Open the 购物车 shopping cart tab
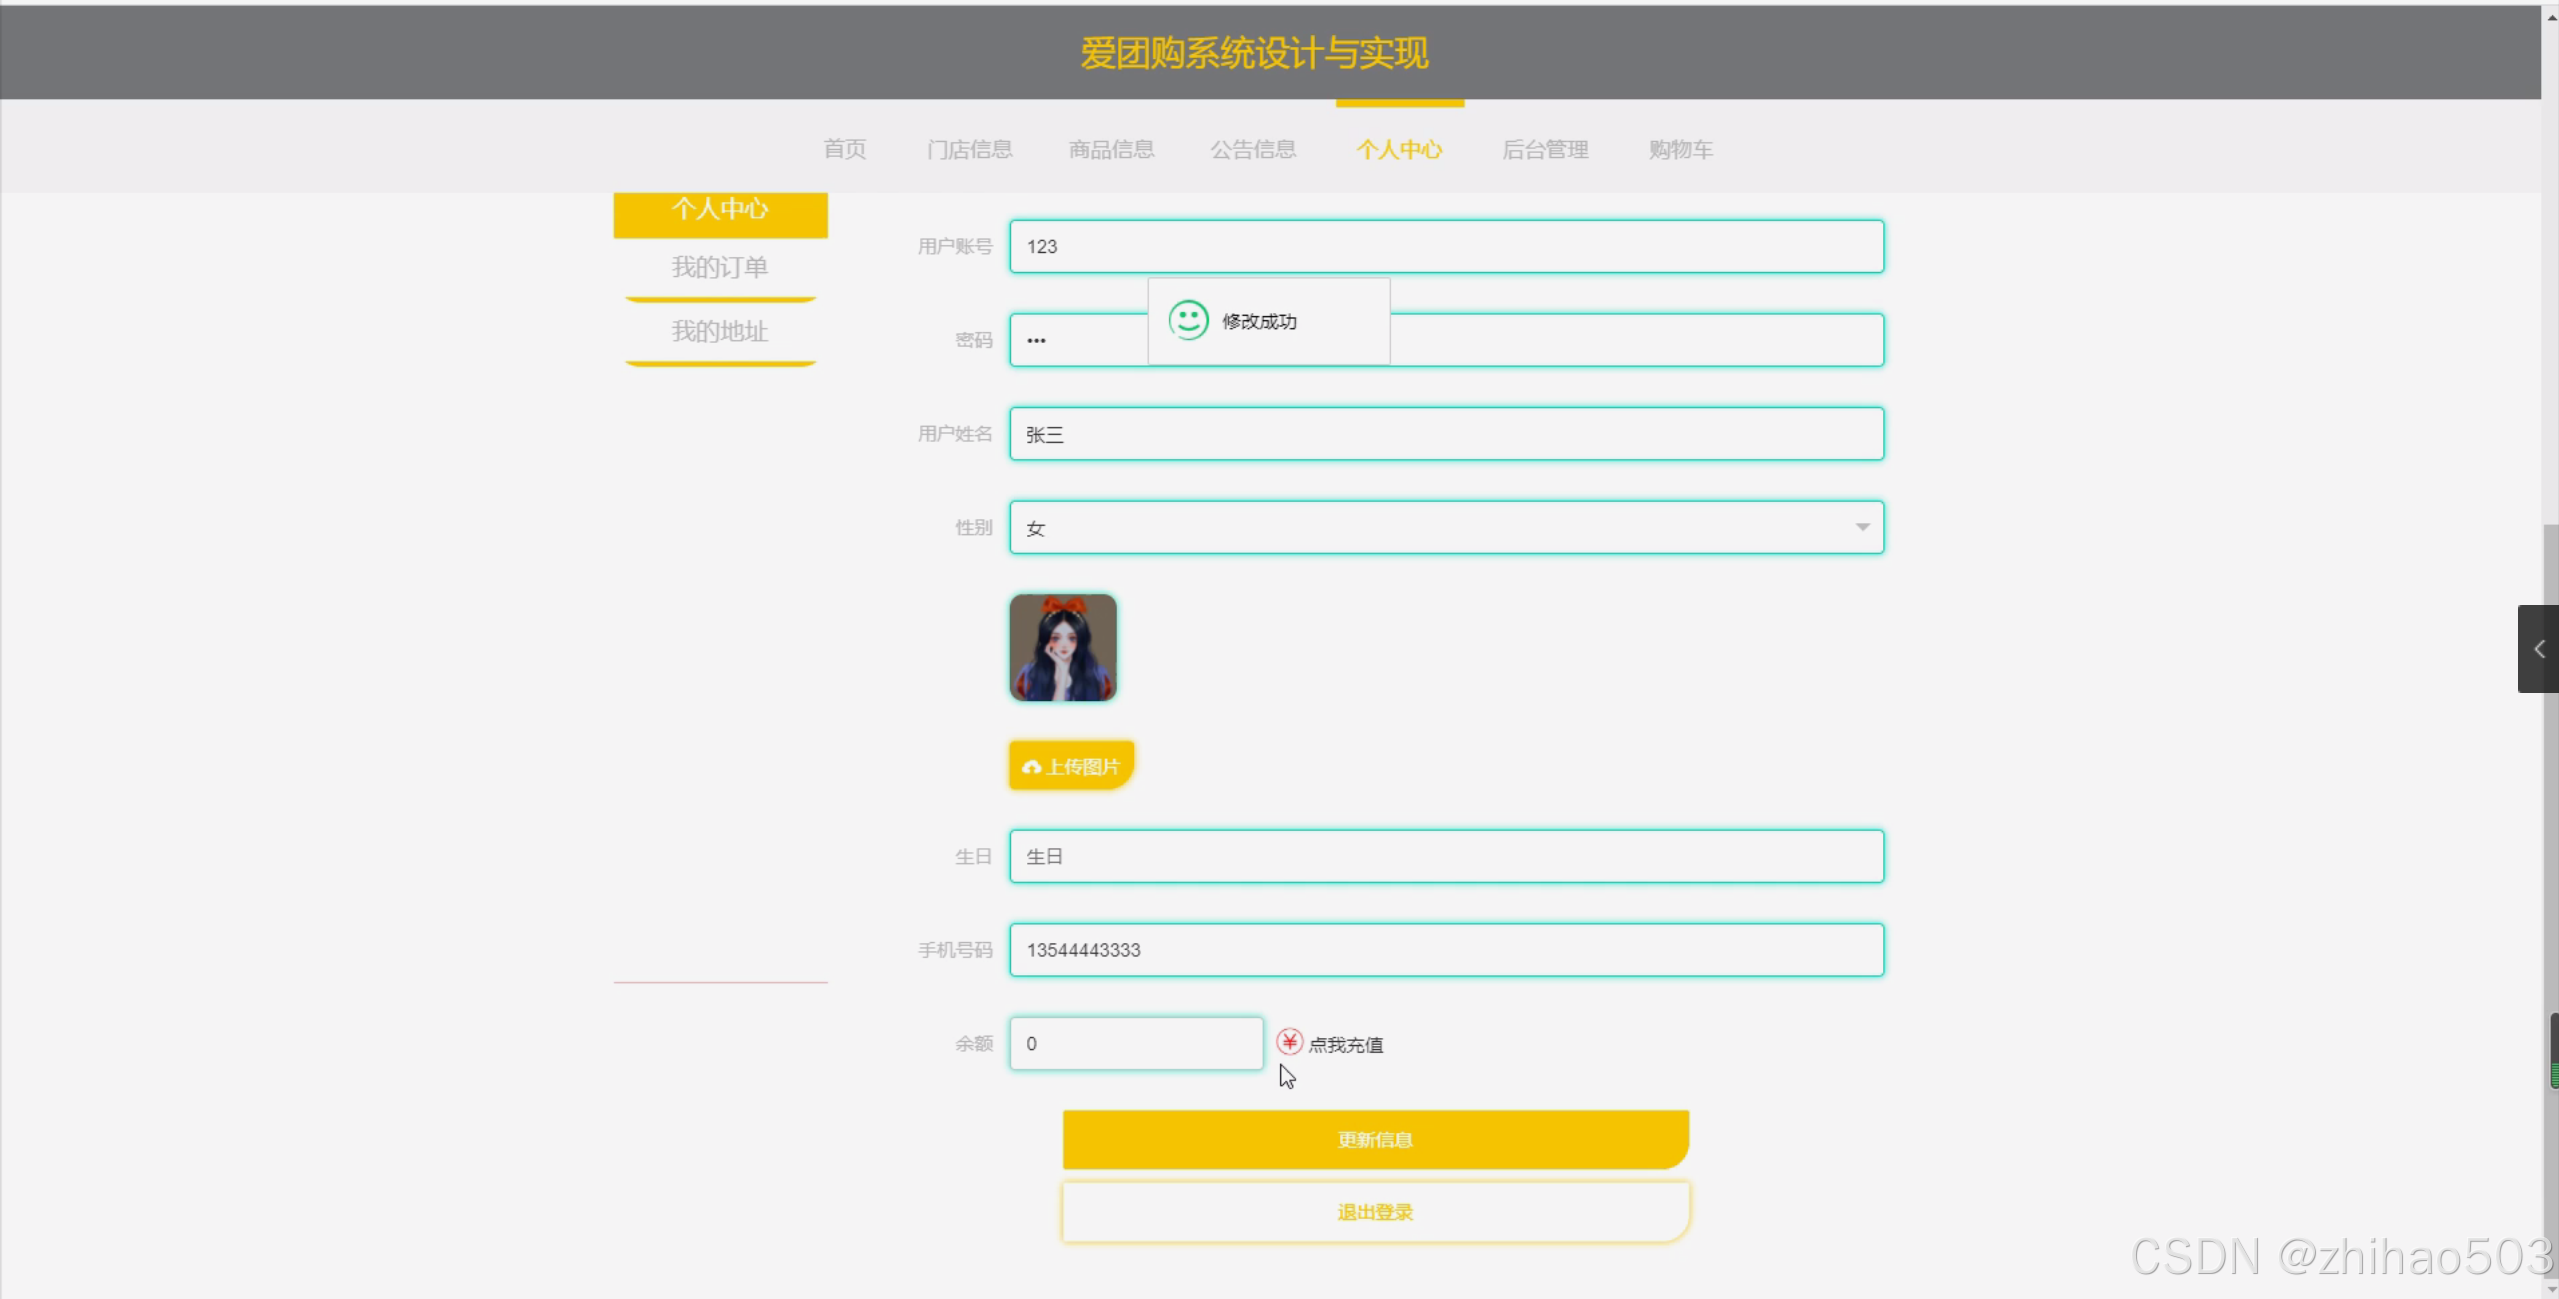The height and width of the screenshot is (1299, 2559). click(x=1680, y=149)
